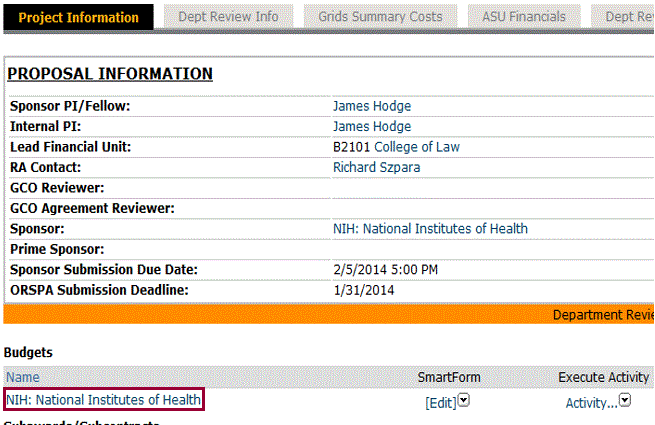This screenshot has height=425, width=655.
Task: Click the [Edit] SmartForm link
Action: (440, 403)
